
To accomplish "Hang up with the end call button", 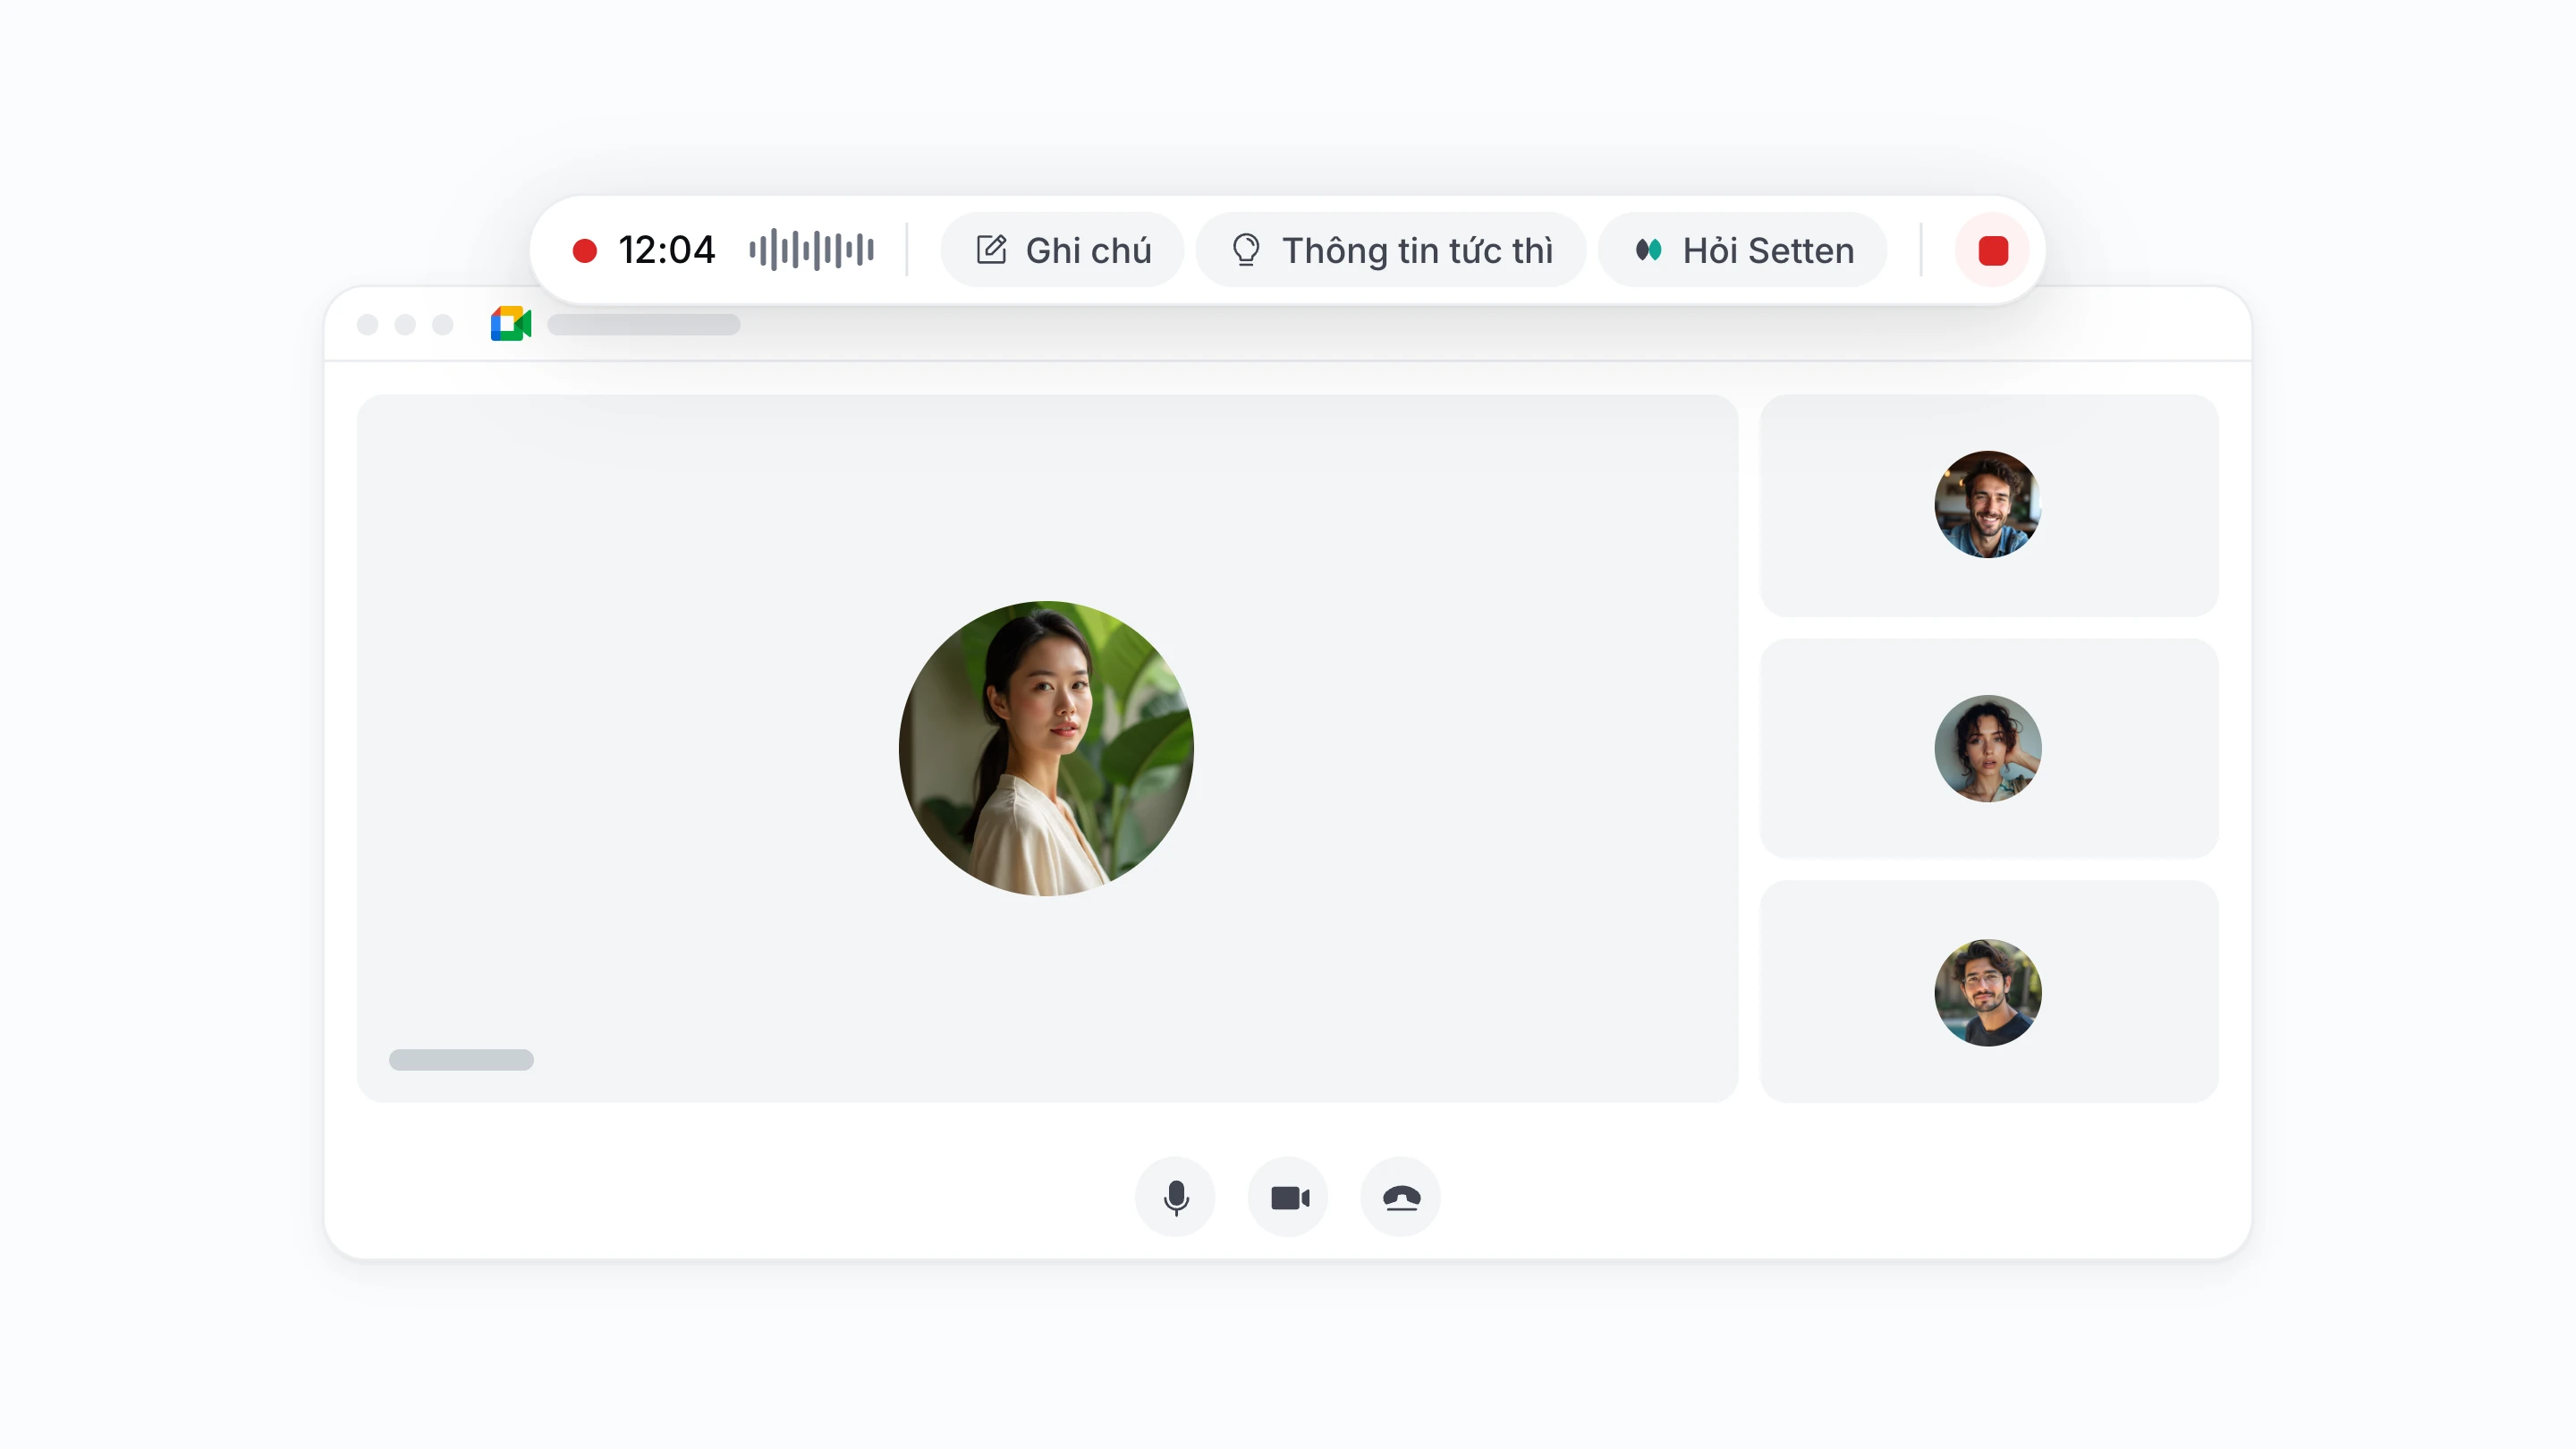I will point(1401,1197).
